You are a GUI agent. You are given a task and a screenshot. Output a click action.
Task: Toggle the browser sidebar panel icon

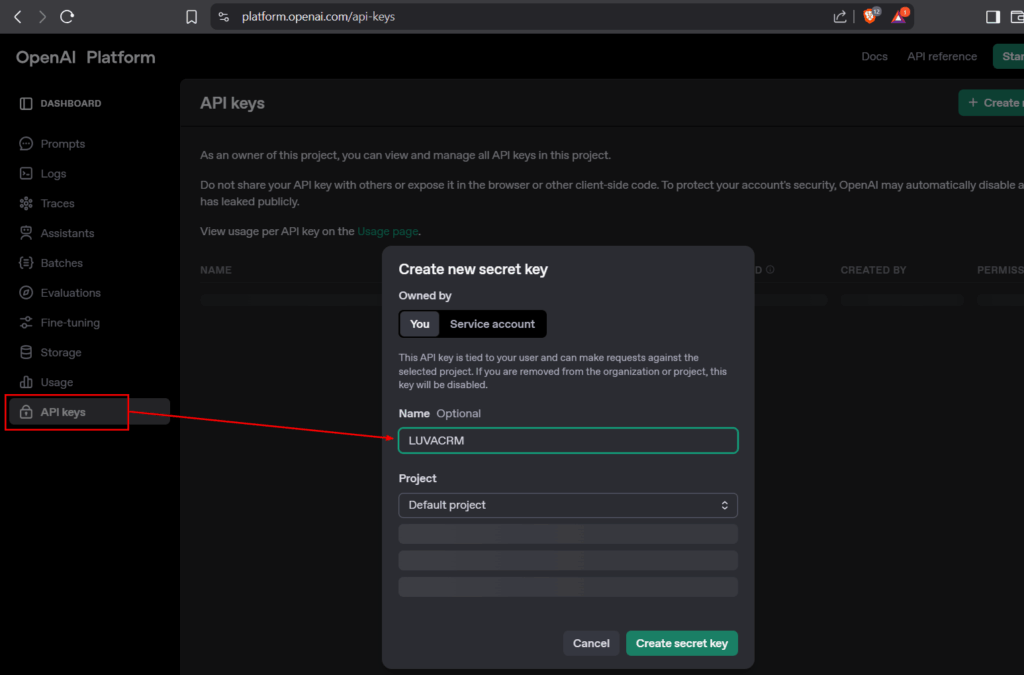[x=993, y=17]
